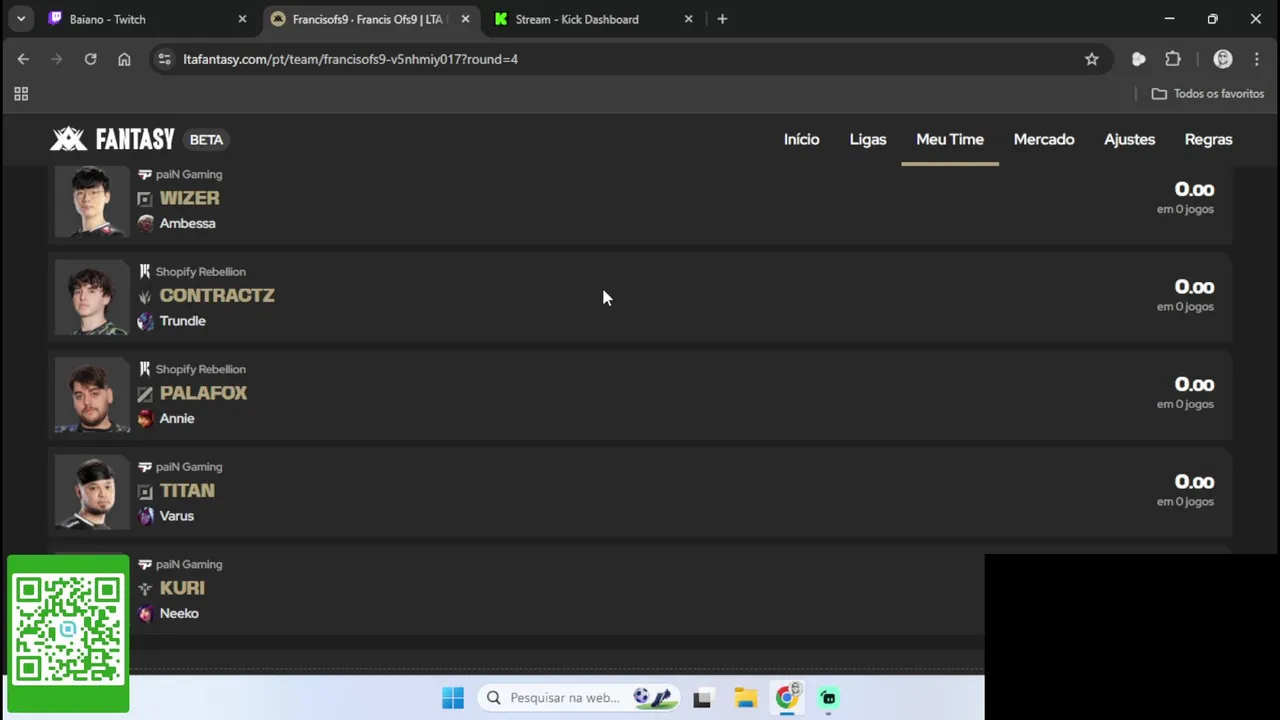Open the Chrome three-dot menu
The width and height of the screenshot is (1280, 720).
coord(1257,59)
